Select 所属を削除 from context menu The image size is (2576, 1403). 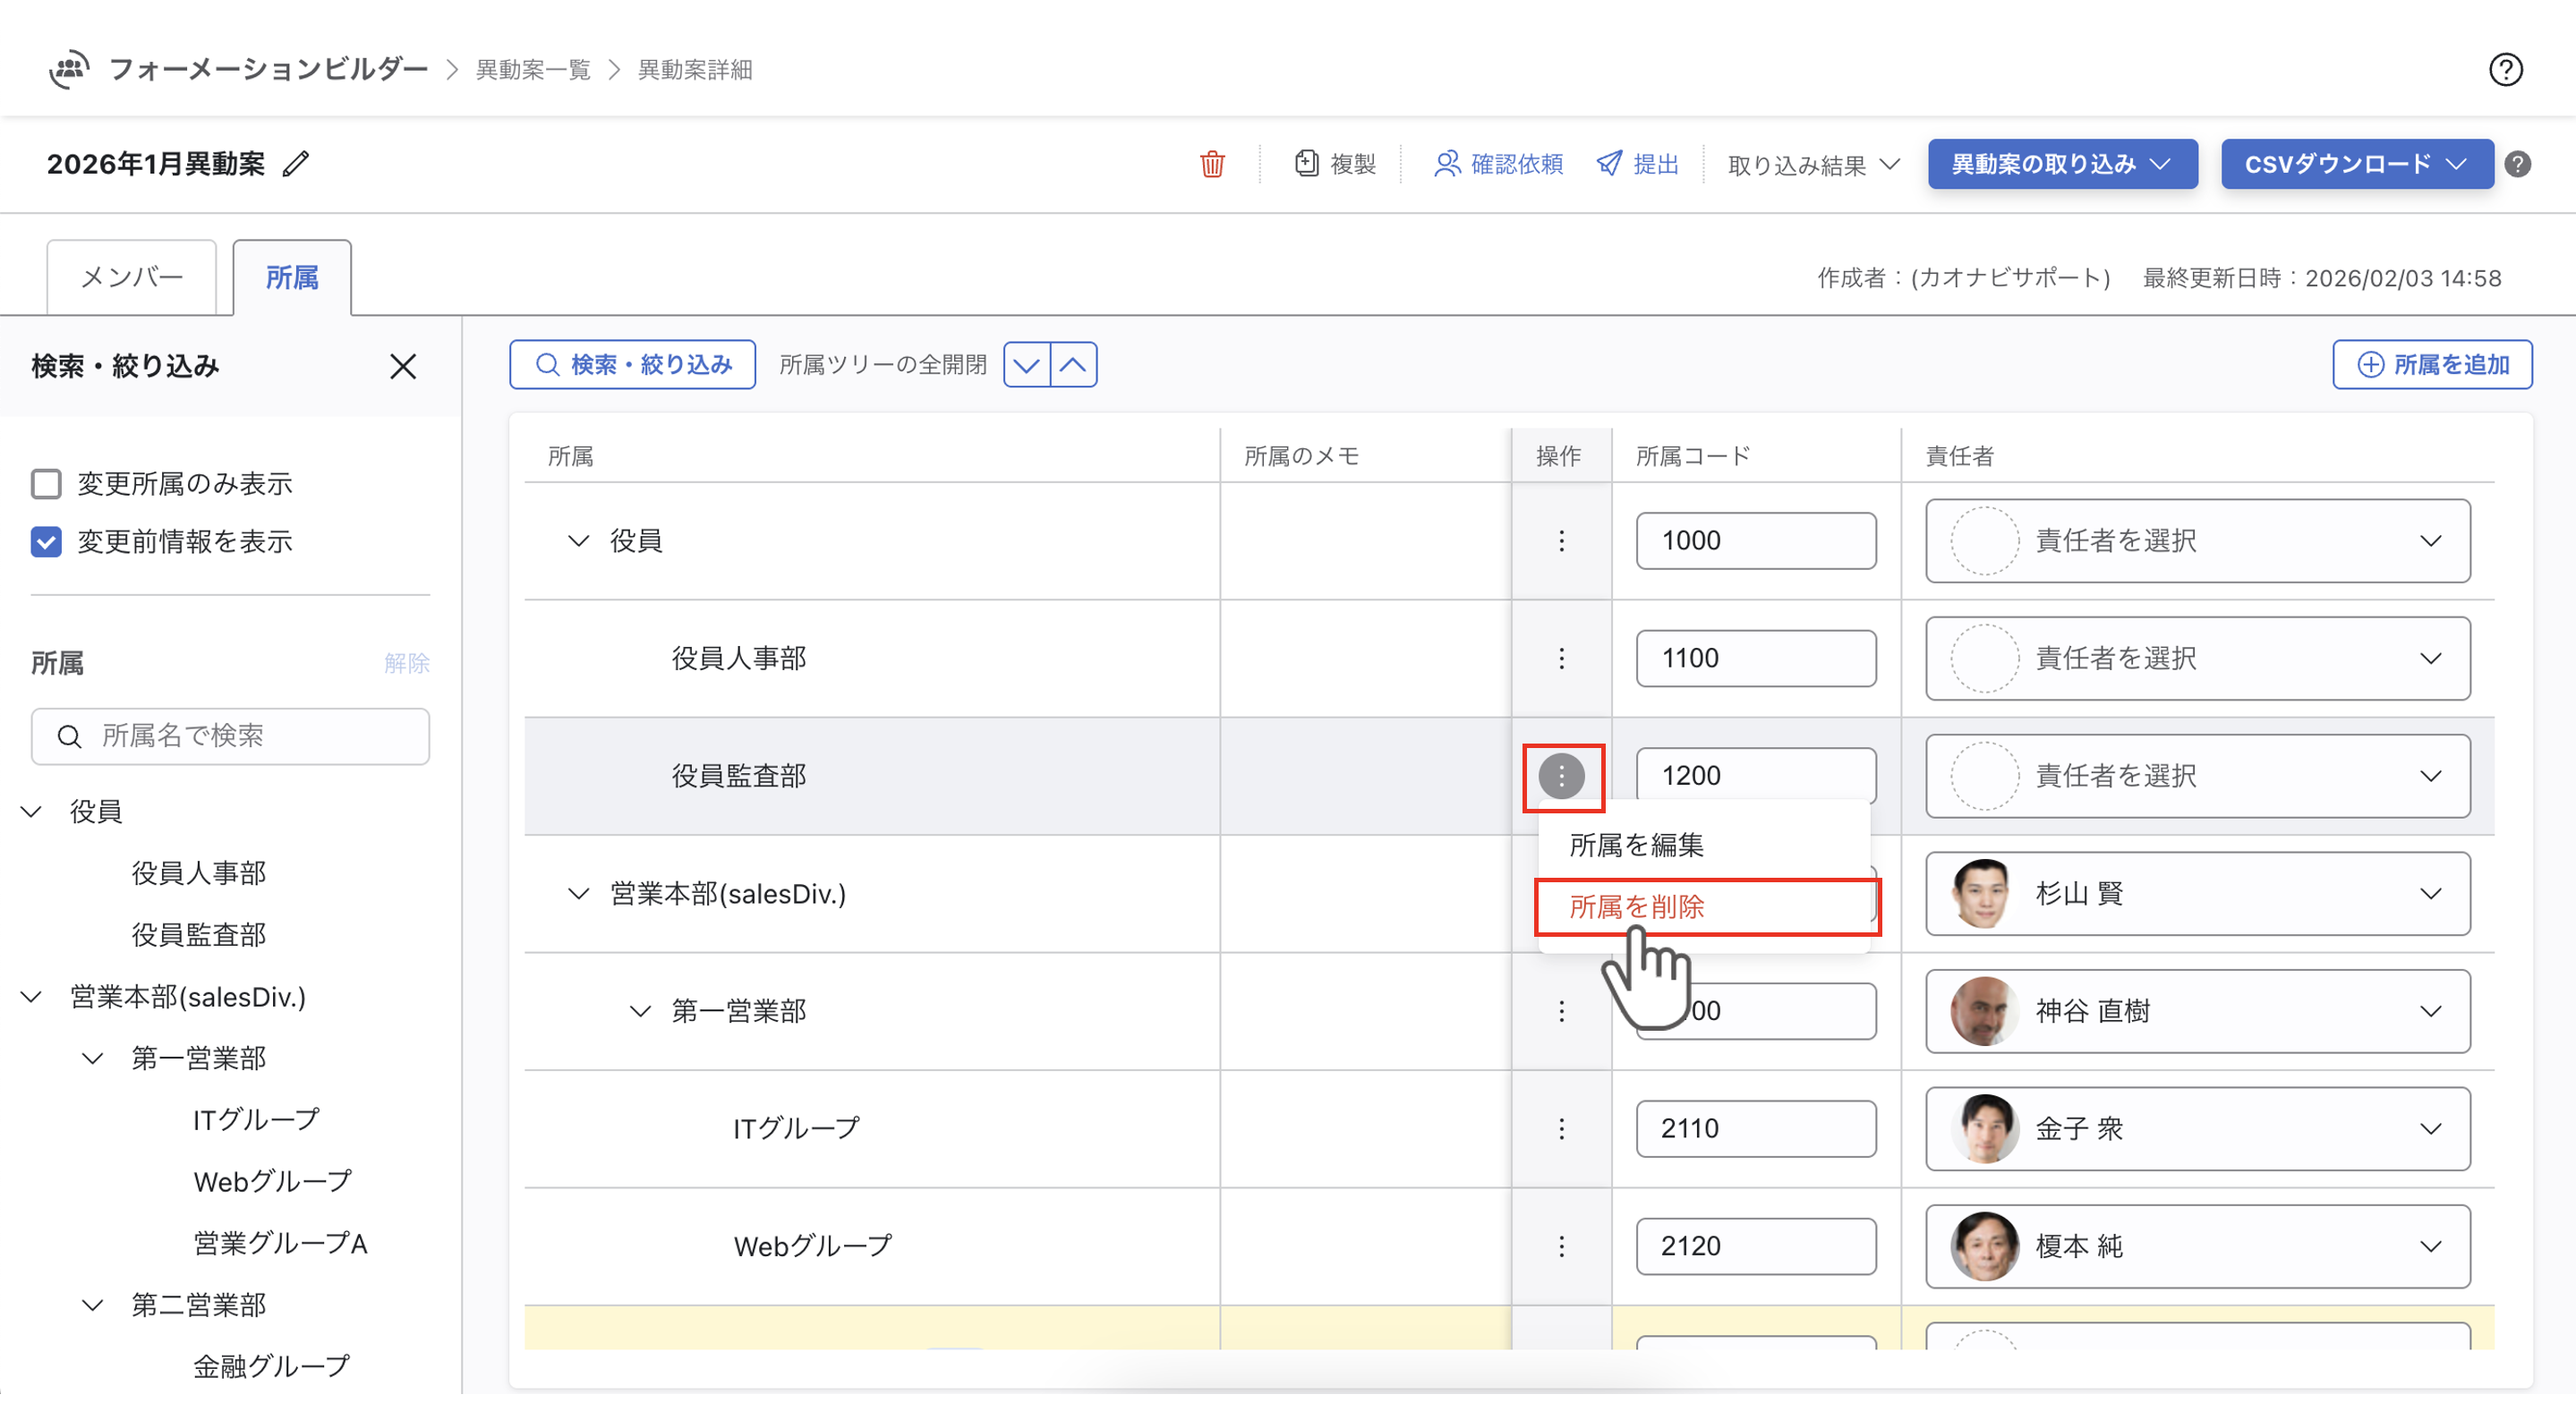coord(1637,907)
